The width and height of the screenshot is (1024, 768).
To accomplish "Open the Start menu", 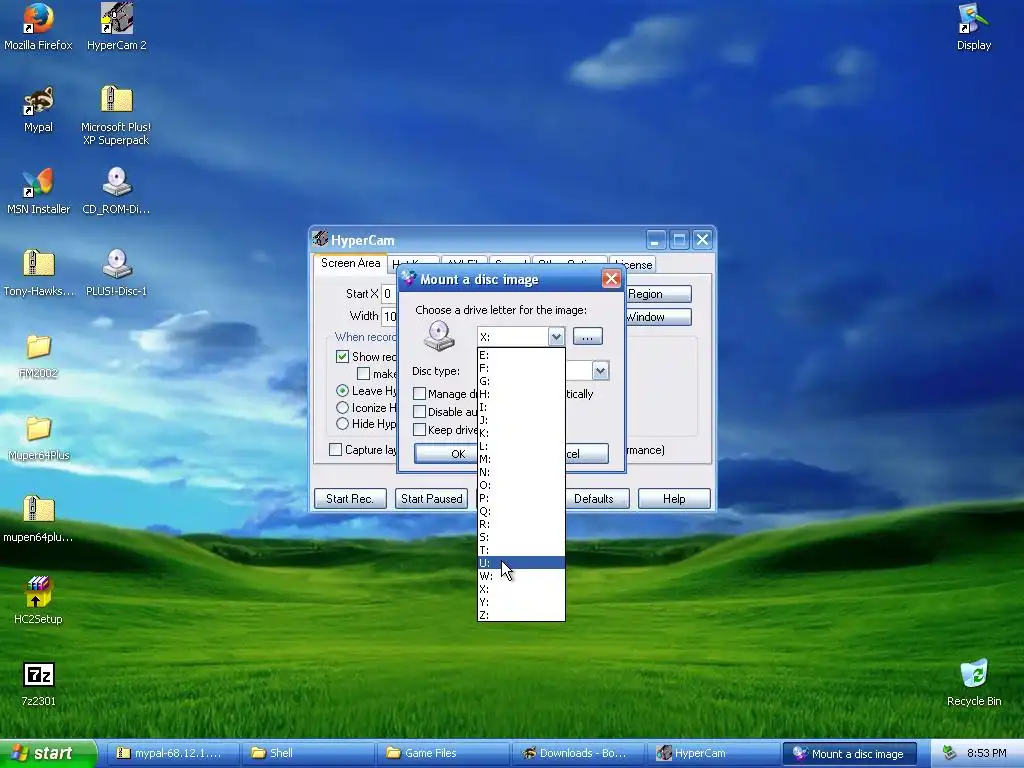I will [48, 753].
